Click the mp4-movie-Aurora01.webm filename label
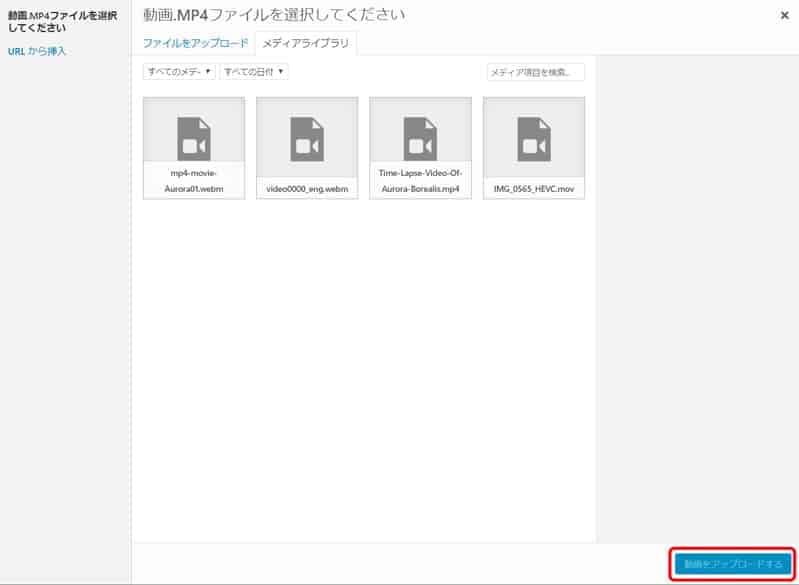This screenshot has width=799, height=585. pos(194,181)
